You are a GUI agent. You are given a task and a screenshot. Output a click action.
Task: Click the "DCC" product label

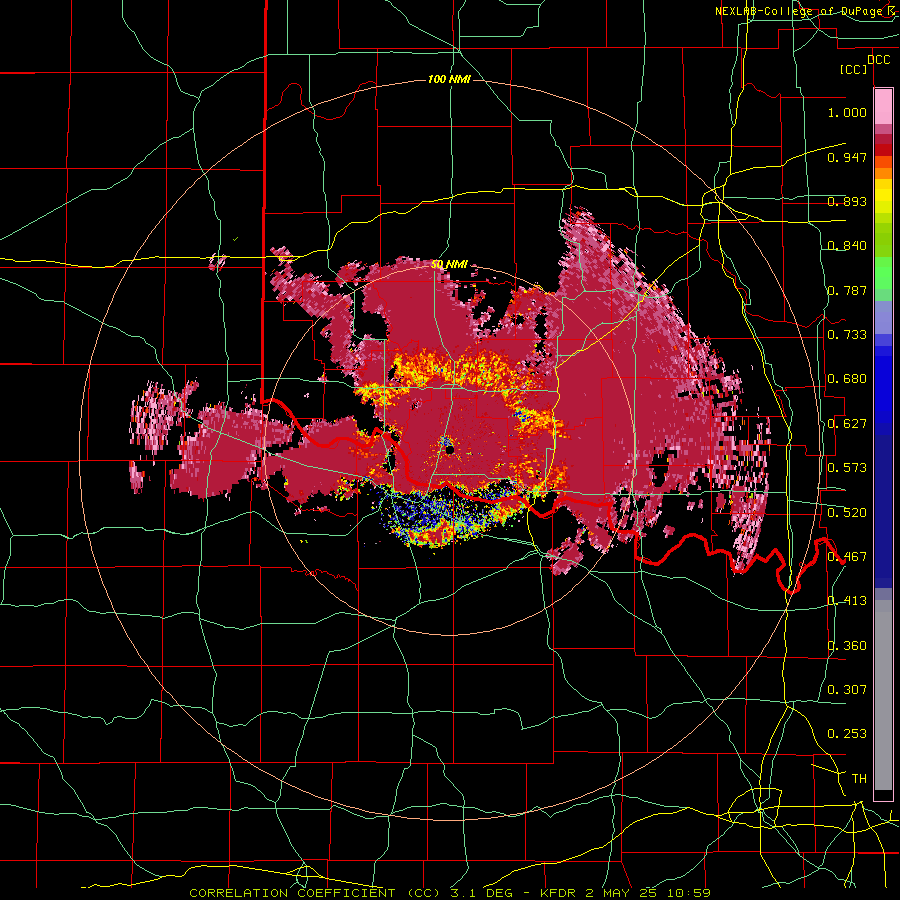[x=879, y=60]
